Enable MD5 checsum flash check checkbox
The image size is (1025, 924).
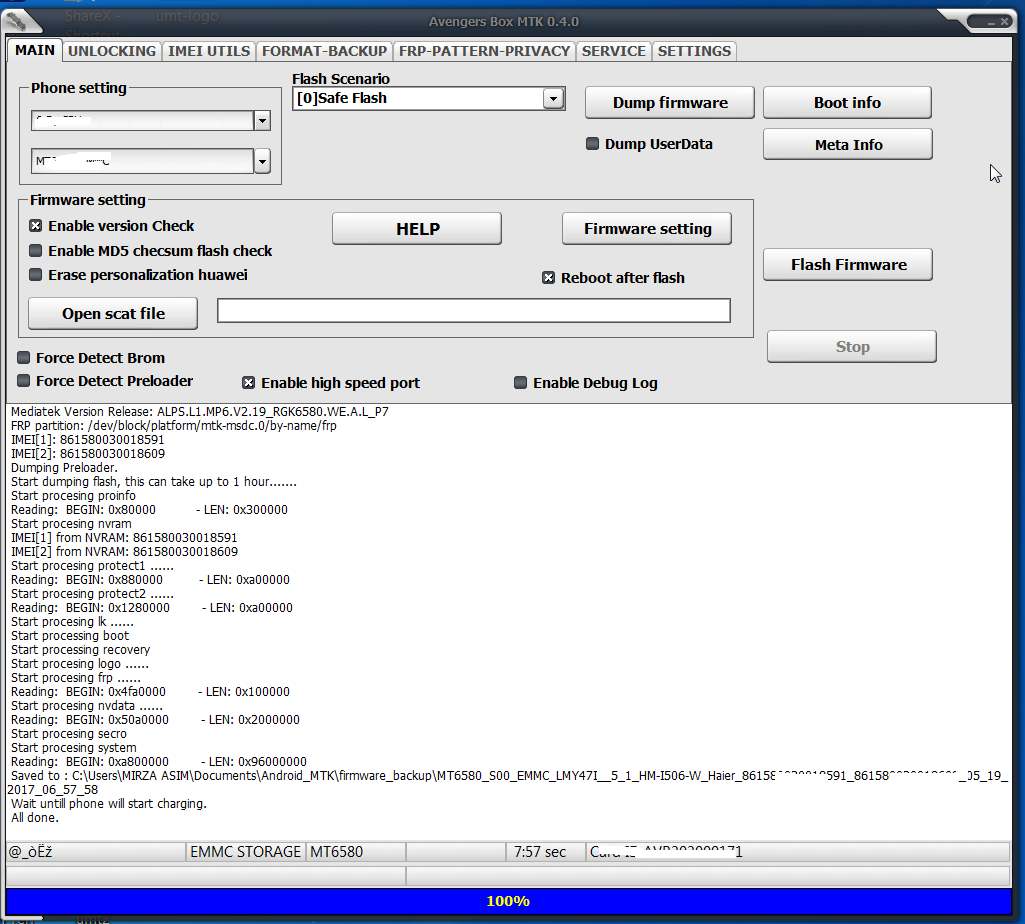(36, 250)
